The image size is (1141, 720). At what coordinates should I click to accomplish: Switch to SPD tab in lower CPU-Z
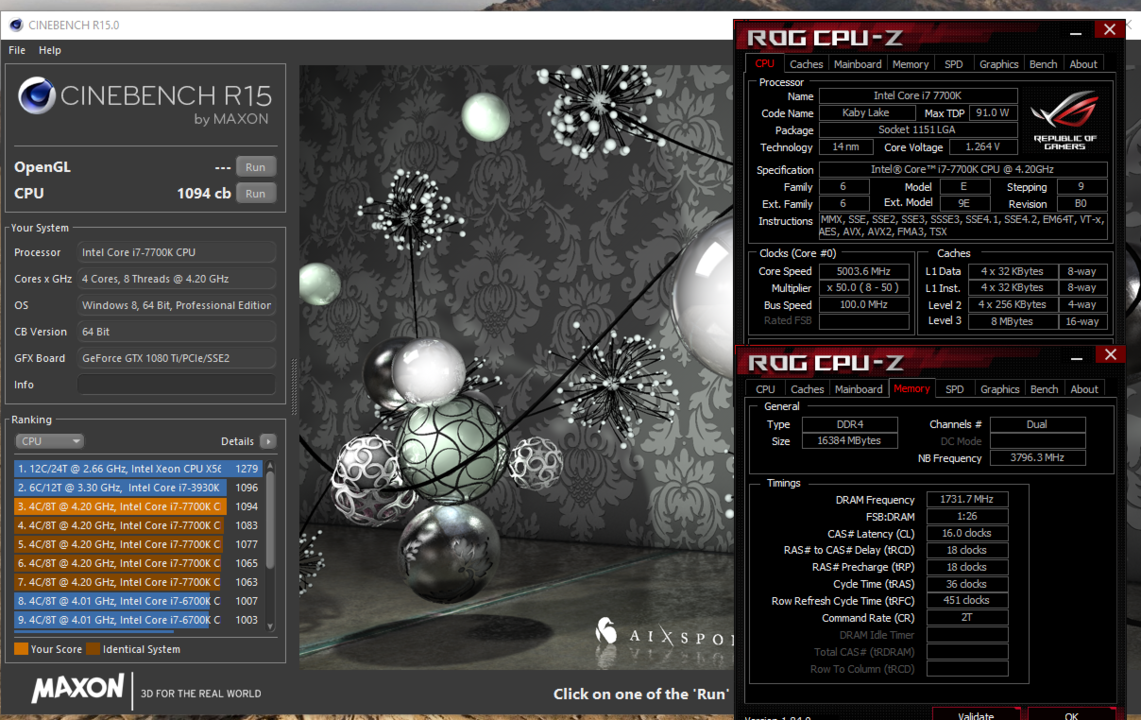click(955, 389)
